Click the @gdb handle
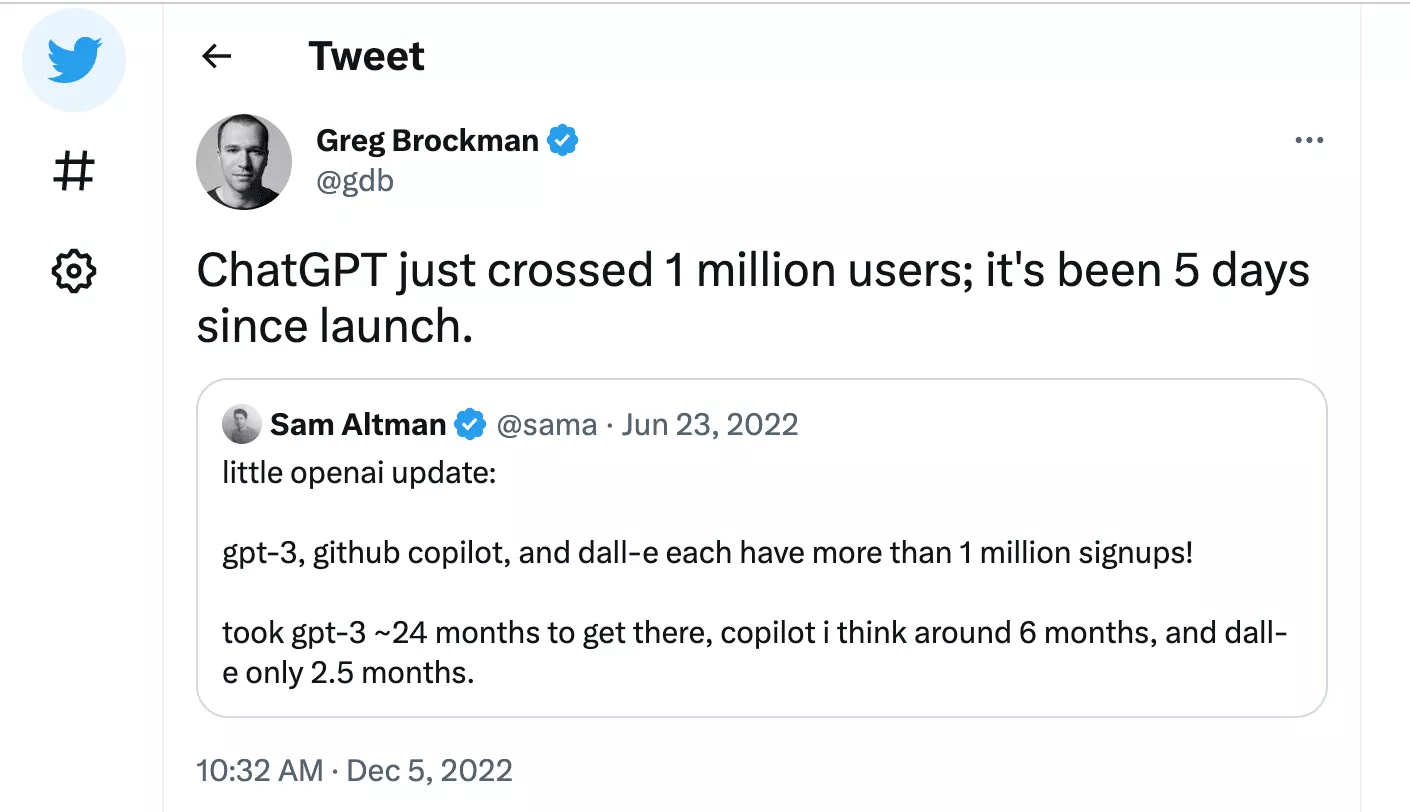Image resolution: width=1410 pixels, height=812 pixels. (355, 182)
